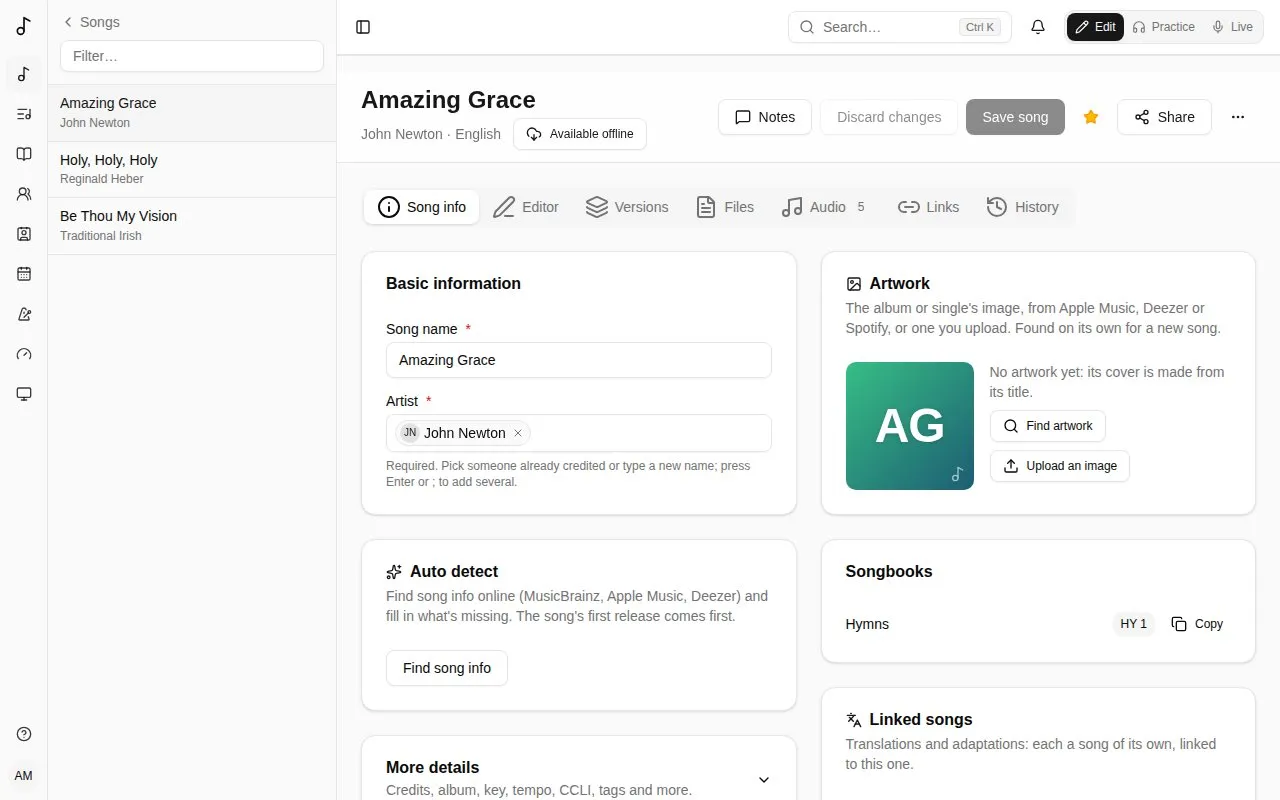Open the monitor icon in the sidebar
This screenshot has width=1280, height=800.
tap(24, 394)
